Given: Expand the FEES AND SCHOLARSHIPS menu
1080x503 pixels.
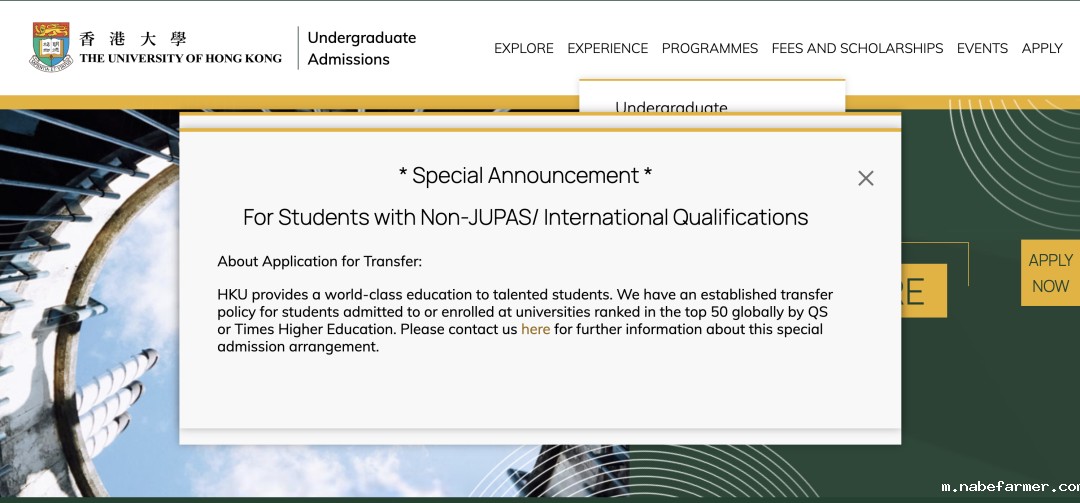Looking at the screenshot, I should point(857,48).
